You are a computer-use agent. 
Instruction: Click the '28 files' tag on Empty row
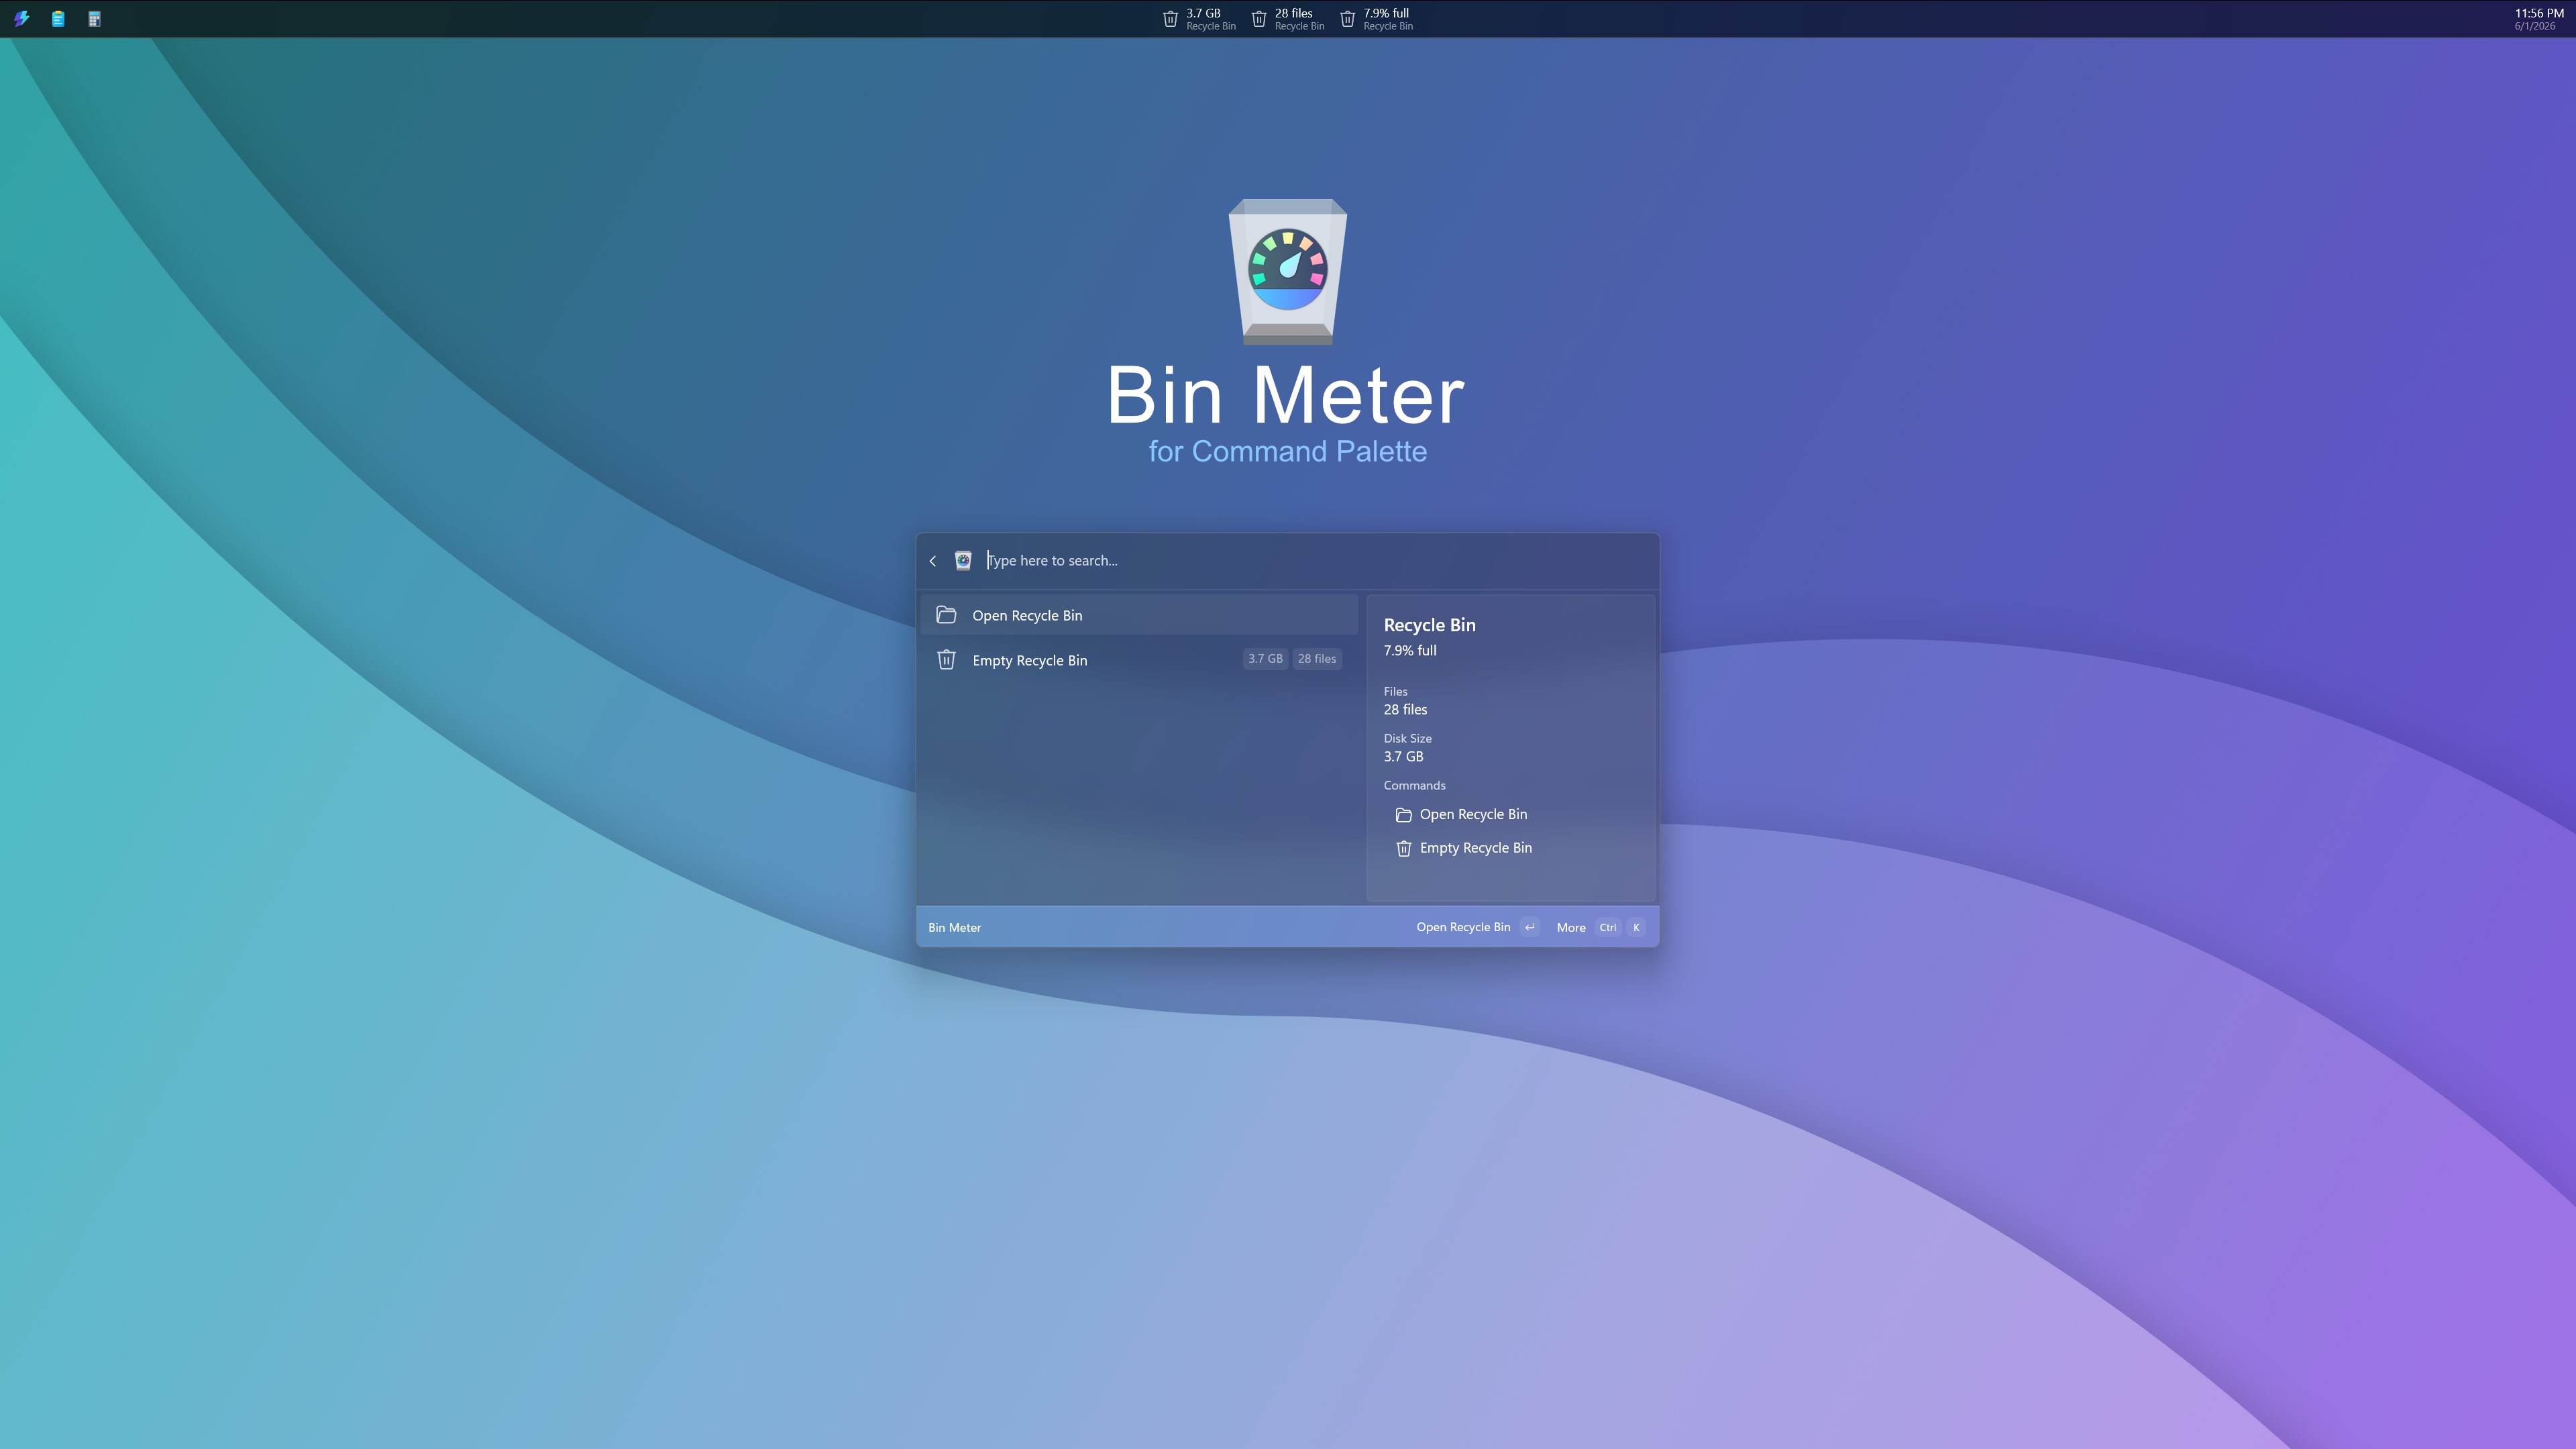[x=1317, y=659]
